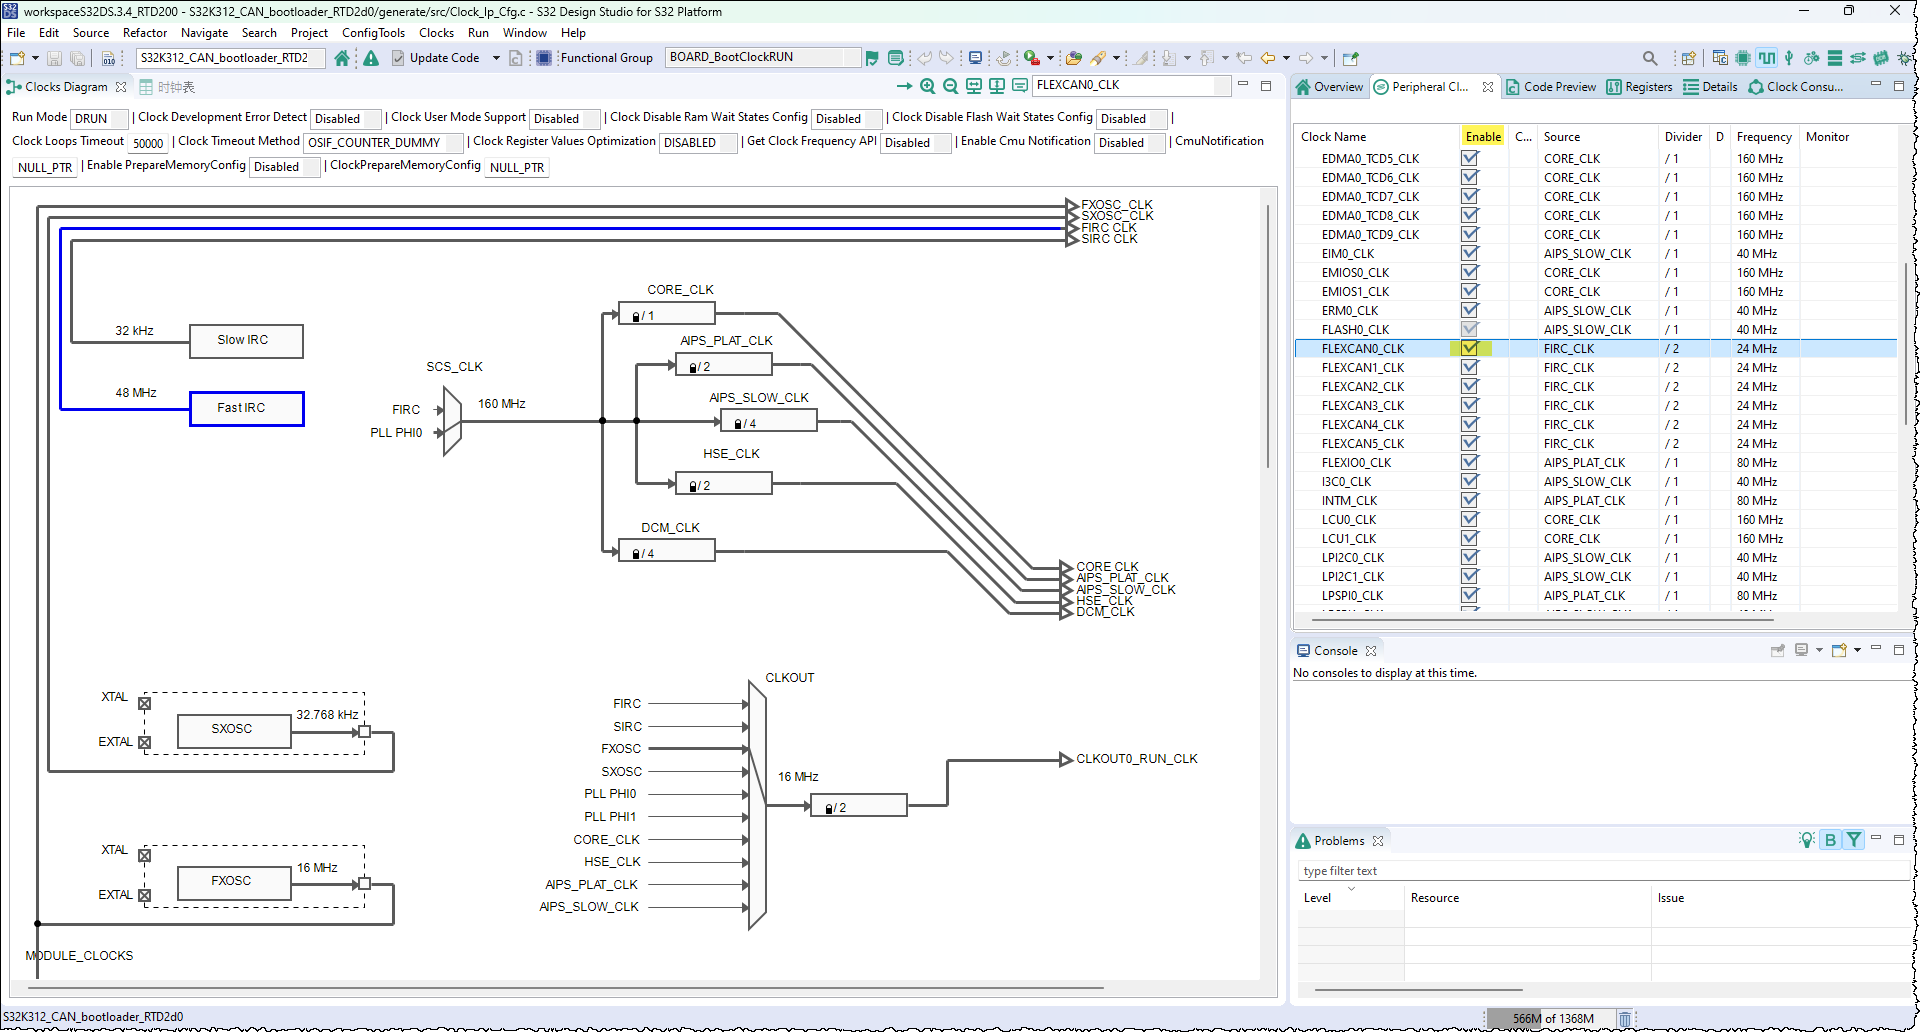Click the save icon in main toolbar

pyautogui.click(x=54, y=58)
